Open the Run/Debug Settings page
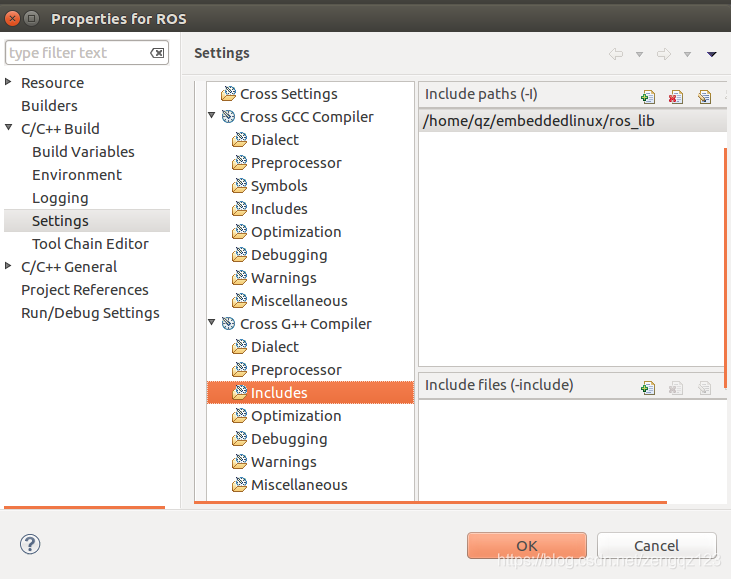 90,313
